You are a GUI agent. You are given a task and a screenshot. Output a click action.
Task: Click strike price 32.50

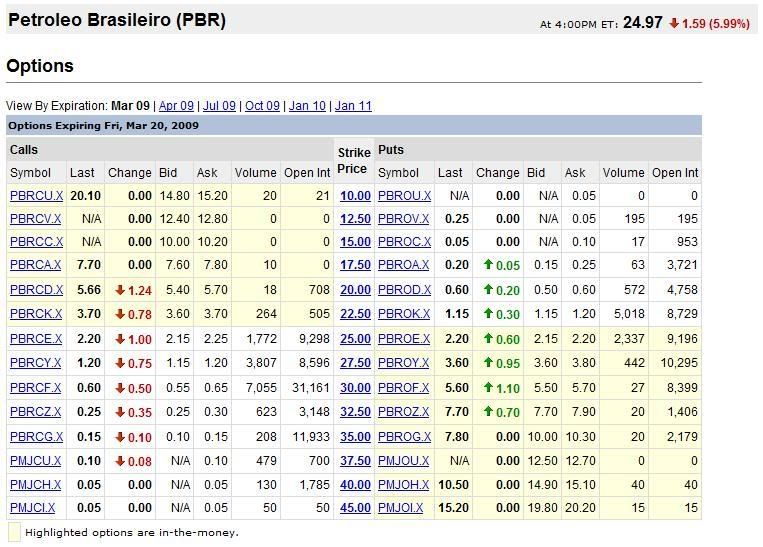click(x=355, y=412)
